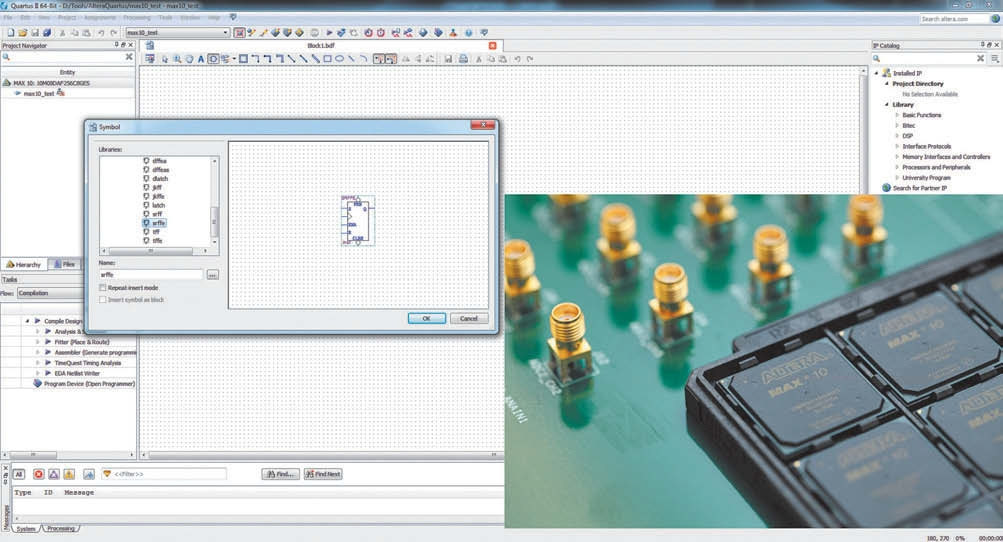Click the browse (...) button beside Name
The width and height of the screenshot is (1003, 542).
212,275
